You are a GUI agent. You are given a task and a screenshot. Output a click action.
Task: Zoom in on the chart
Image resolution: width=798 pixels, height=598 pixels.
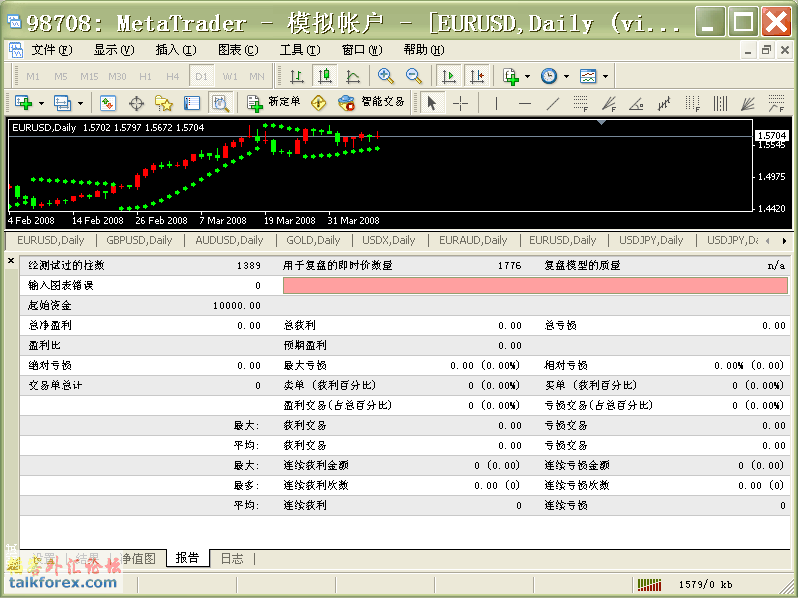(386, 76)
